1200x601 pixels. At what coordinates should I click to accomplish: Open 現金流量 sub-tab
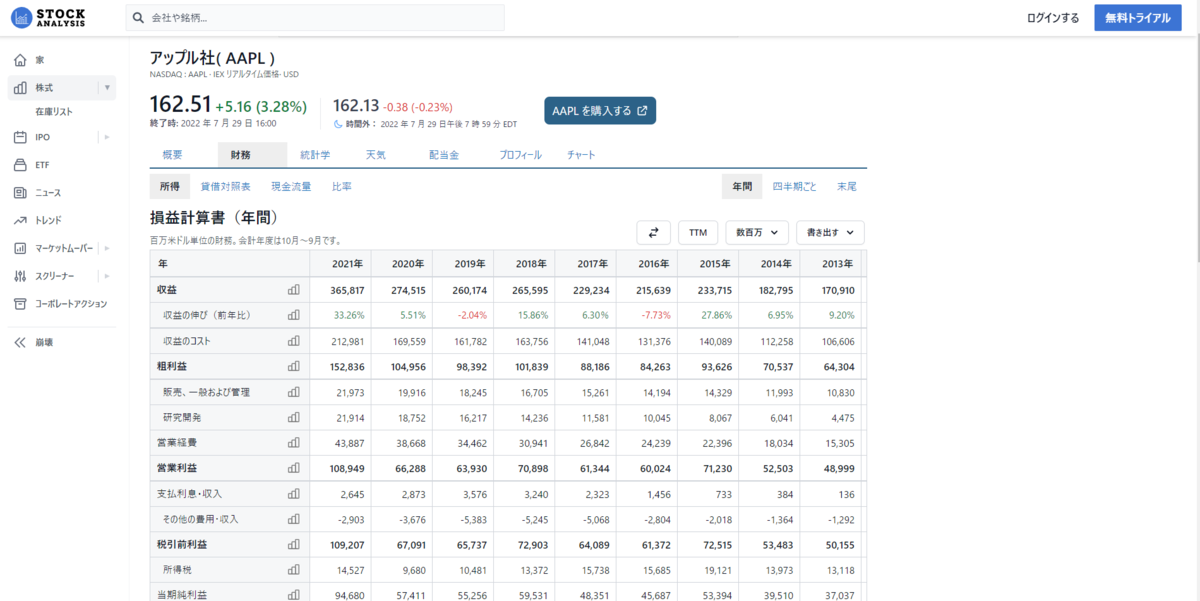(x=291, y=186)
